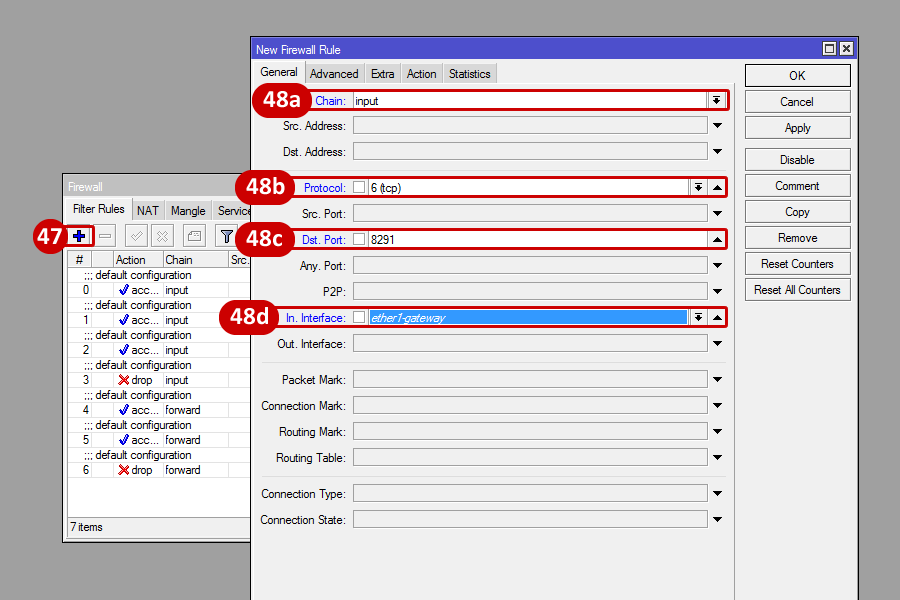Click the comment icon in Firewall toolbar
The width and height of the screenshot is (900, 600).
tap(195, 236)
